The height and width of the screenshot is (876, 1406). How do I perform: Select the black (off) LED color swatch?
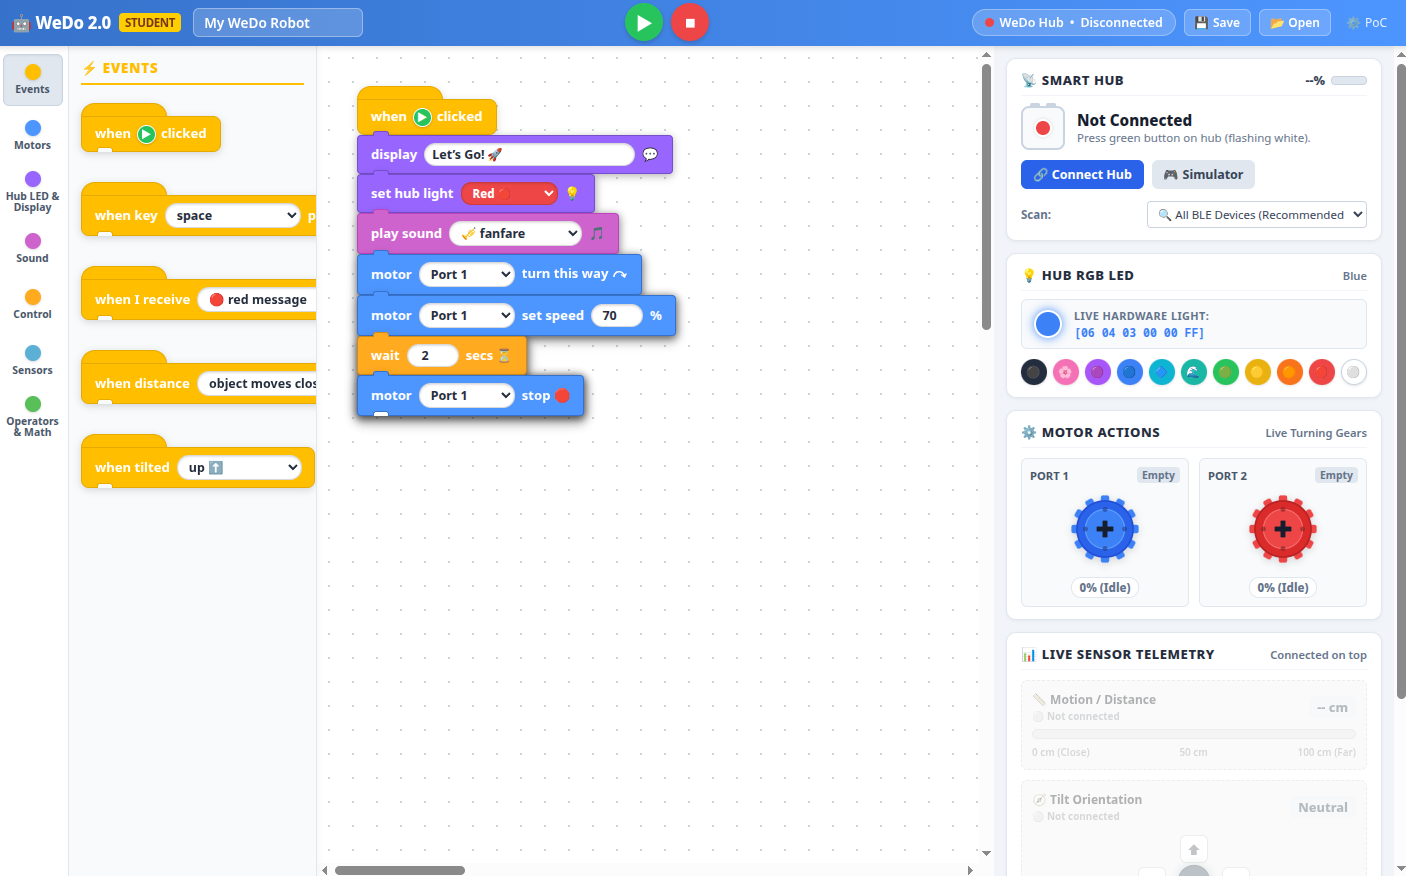coord(1034,372)
